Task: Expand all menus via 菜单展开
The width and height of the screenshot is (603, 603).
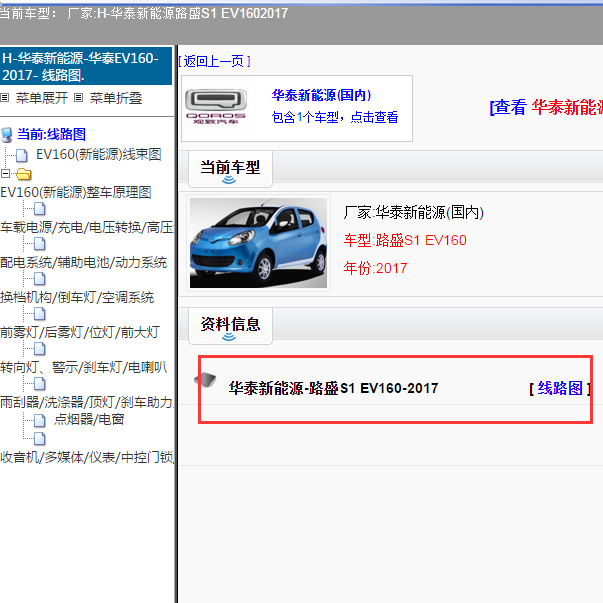Action: pos(42,98)
